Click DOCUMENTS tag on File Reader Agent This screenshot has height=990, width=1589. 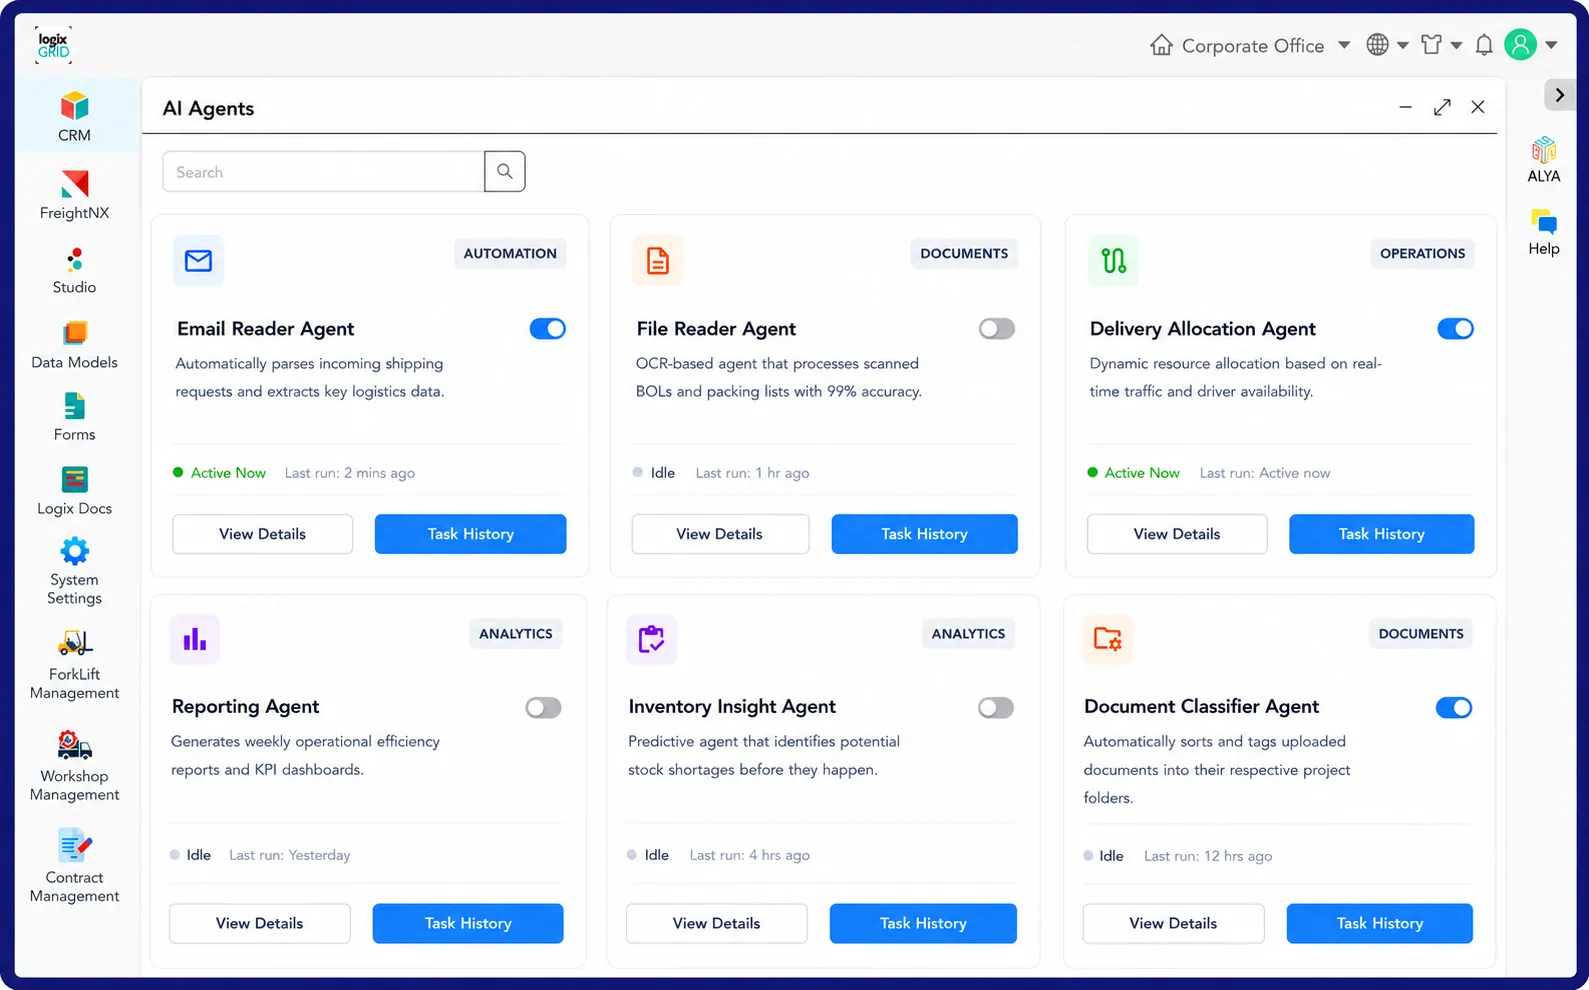pyautogui.click(x=964, y=254)
